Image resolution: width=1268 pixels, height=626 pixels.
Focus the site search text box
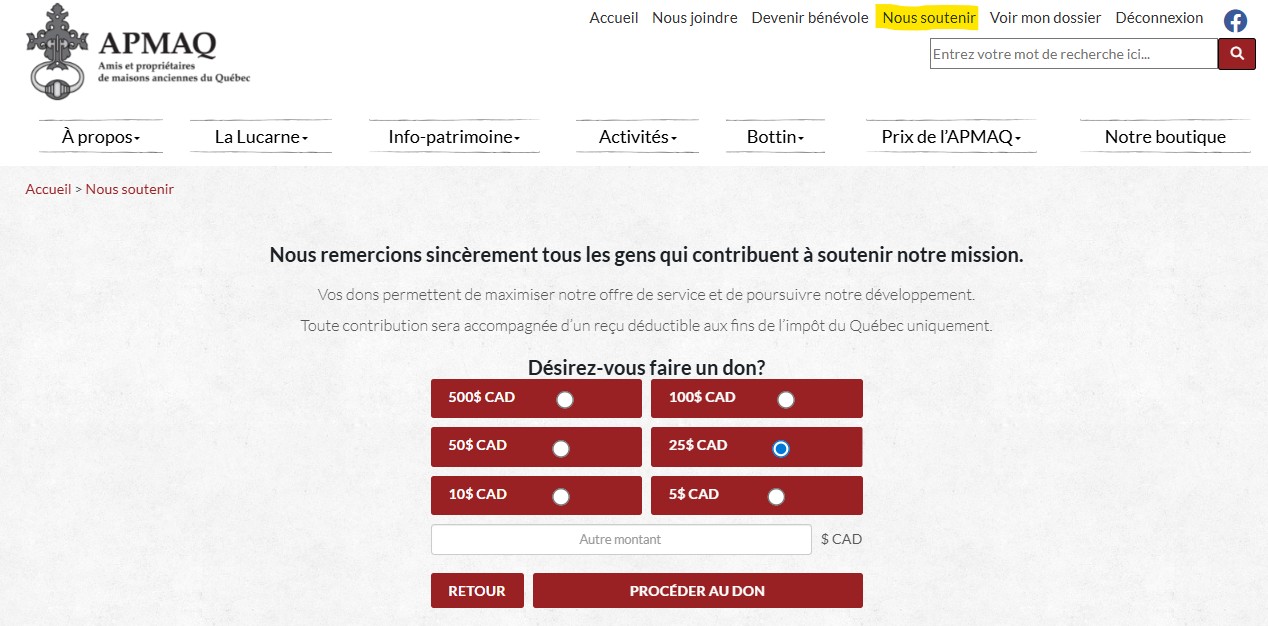[x=1073, y=54]
